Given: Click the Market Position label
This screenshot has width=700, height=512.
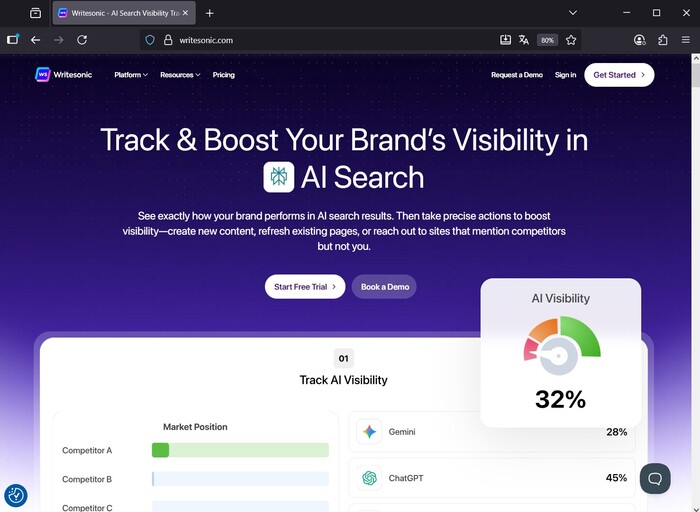Looking at the screenshot, I should (195, 427).
